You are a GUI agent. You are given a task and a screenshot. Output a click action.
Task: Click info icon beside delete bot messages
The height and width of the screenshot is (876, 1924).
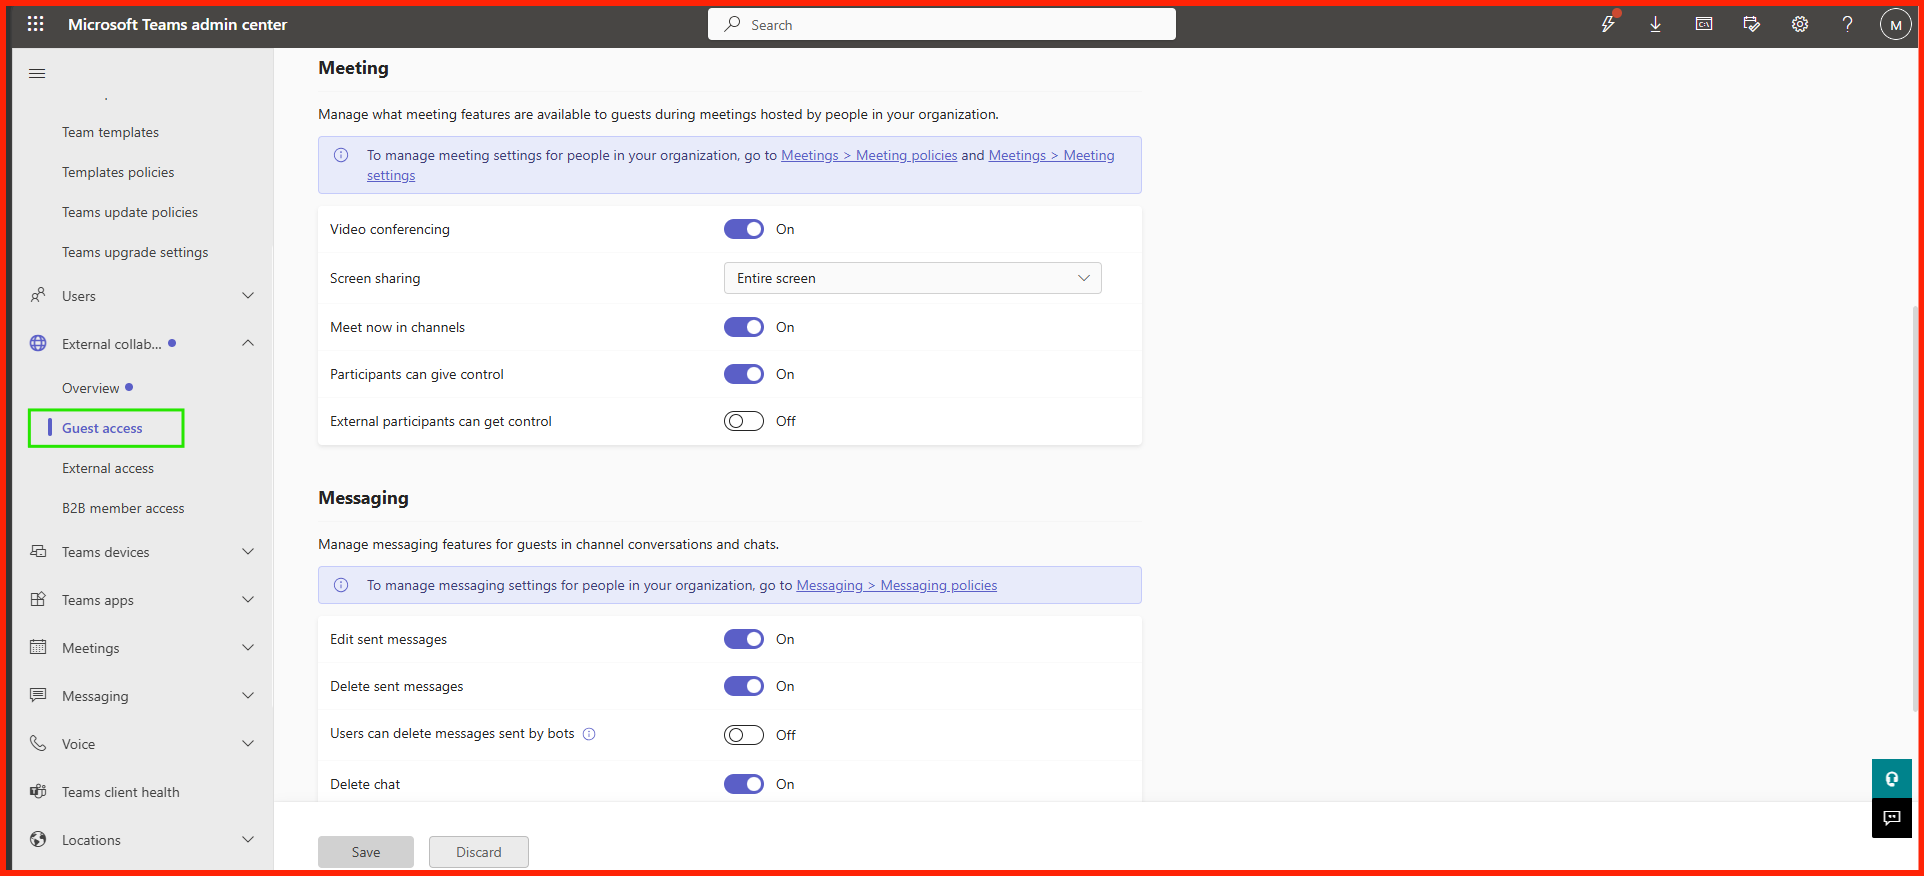(589, 734)
